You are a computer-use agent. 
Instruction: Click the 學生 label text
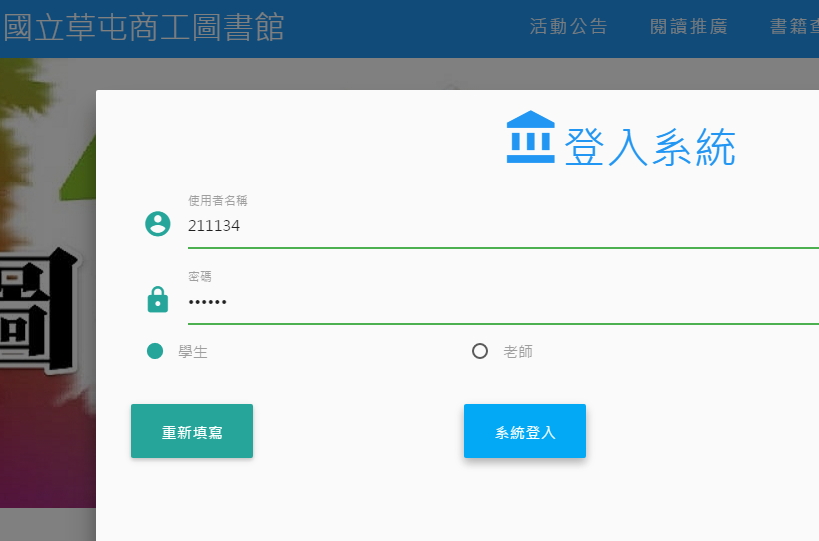coord(193,352)
